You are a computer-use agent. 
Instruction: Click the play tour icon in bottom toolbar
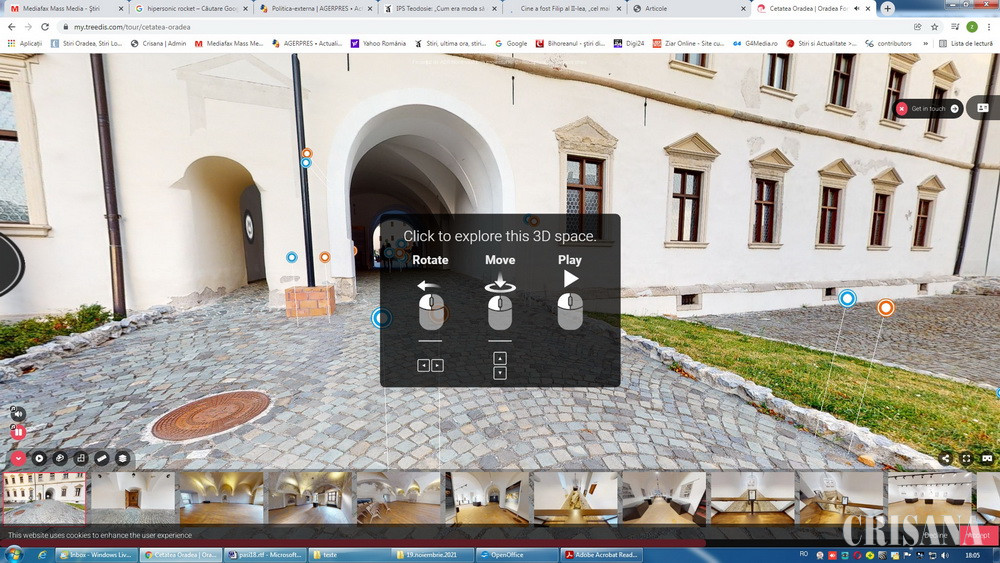click(x=40, y=458)
